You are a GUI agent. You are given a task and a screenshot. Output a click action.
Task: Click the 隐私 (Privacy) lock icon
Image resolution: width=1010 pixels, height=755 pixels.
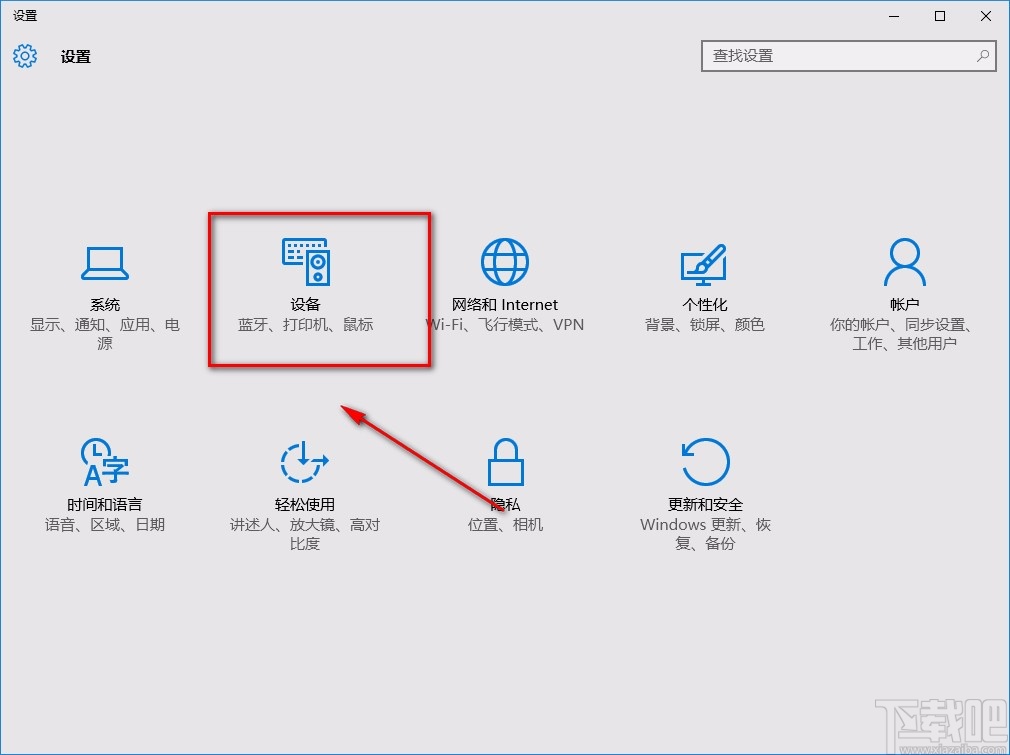pos(504,462)
